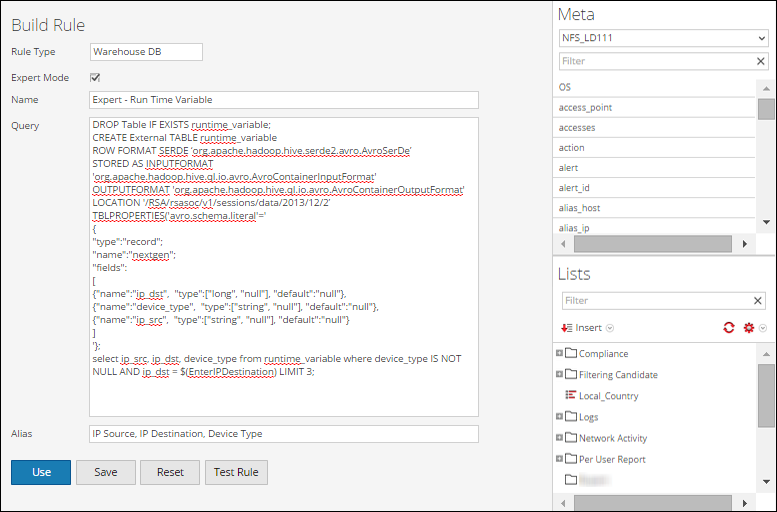The image size is (777, 512).
Task: Expand the Per User Report folder
Action: [559, 459]
